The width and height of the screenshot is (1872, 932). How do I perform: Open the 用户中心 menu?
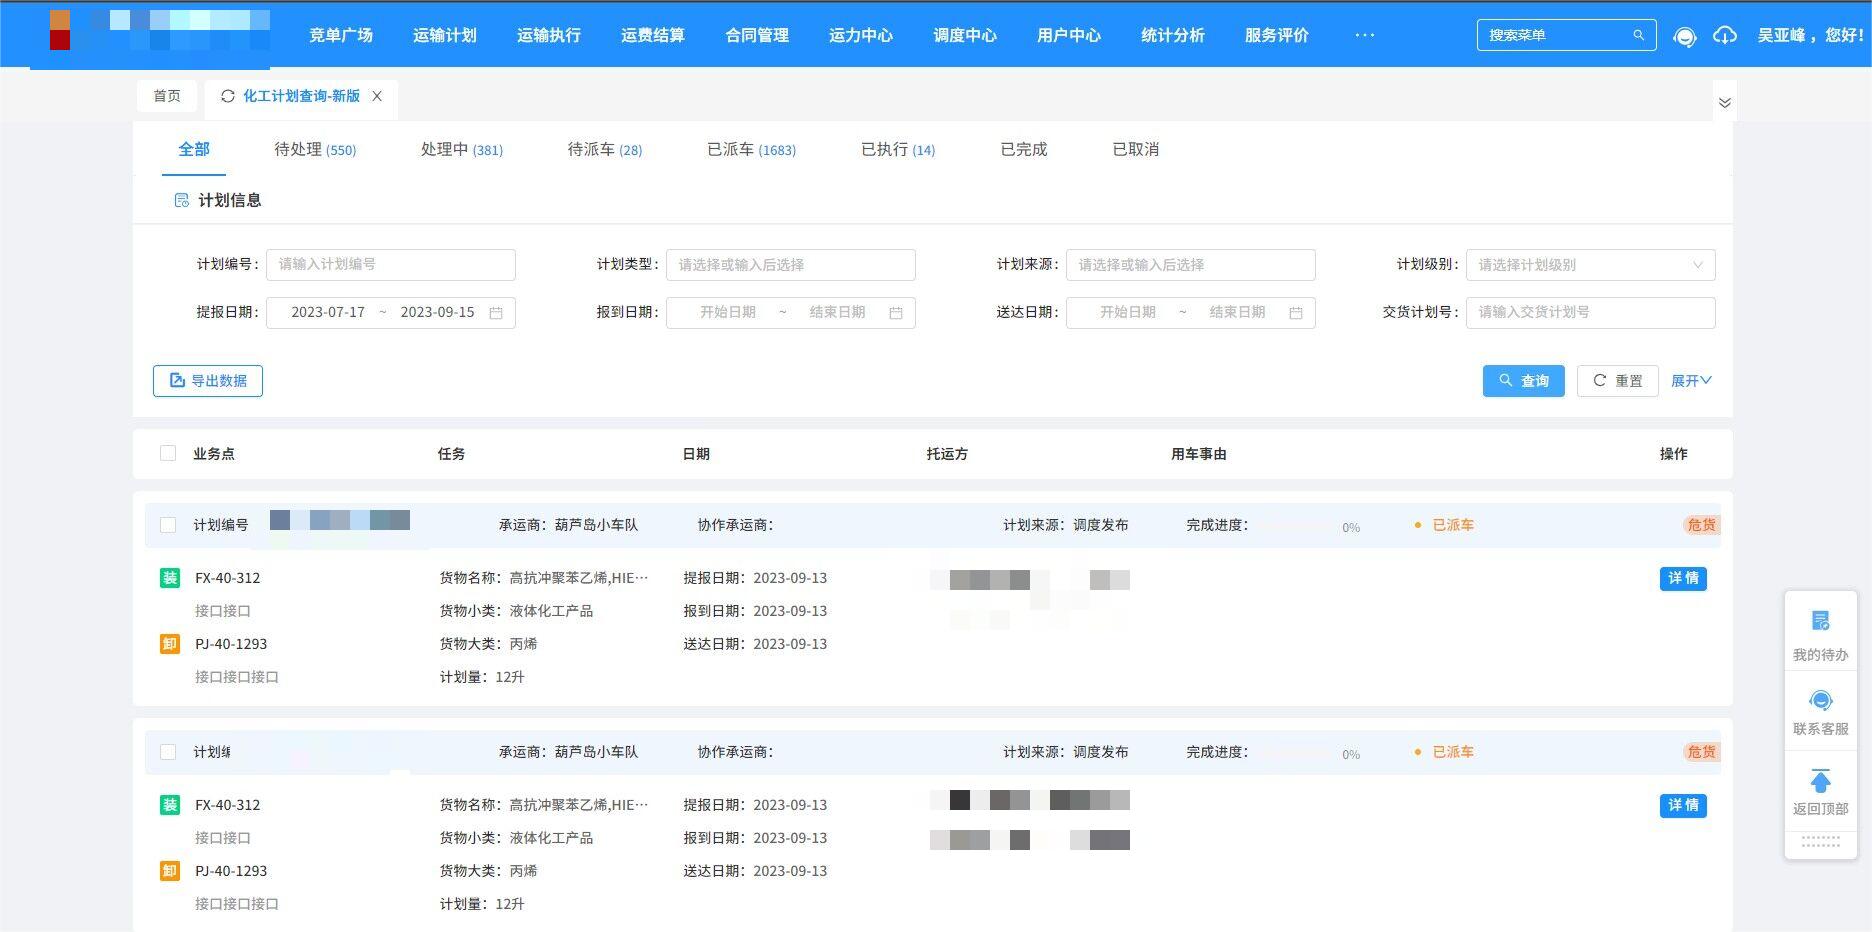1069,35
